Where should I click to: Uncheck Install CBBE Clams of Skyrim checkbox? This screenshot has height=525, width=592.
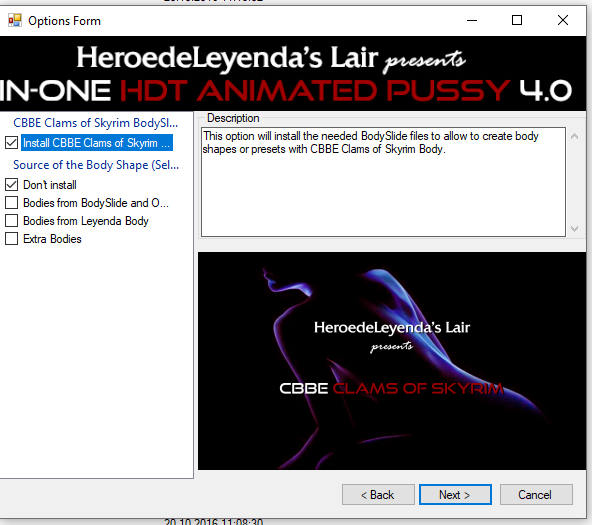(11, 143)
